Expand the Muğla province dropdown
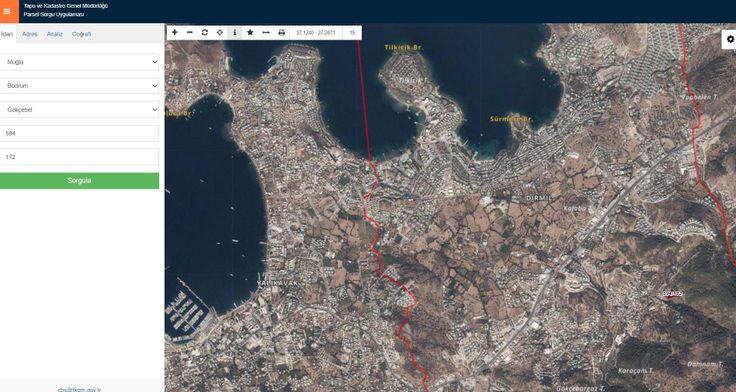The height and width of the screenshot is (392, 736). [79, 62]
